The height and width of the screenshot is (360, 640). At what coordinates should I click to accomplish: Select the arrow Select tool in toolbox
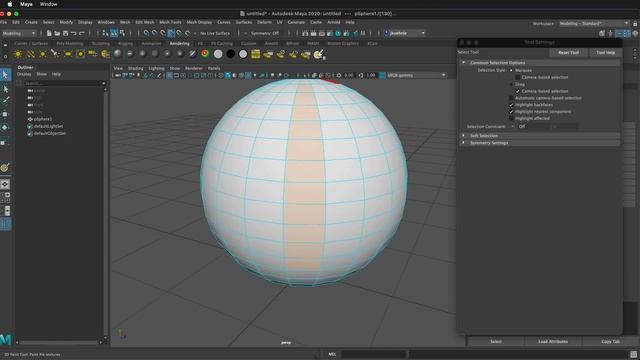pyautogui.click(x=5, y=75)
